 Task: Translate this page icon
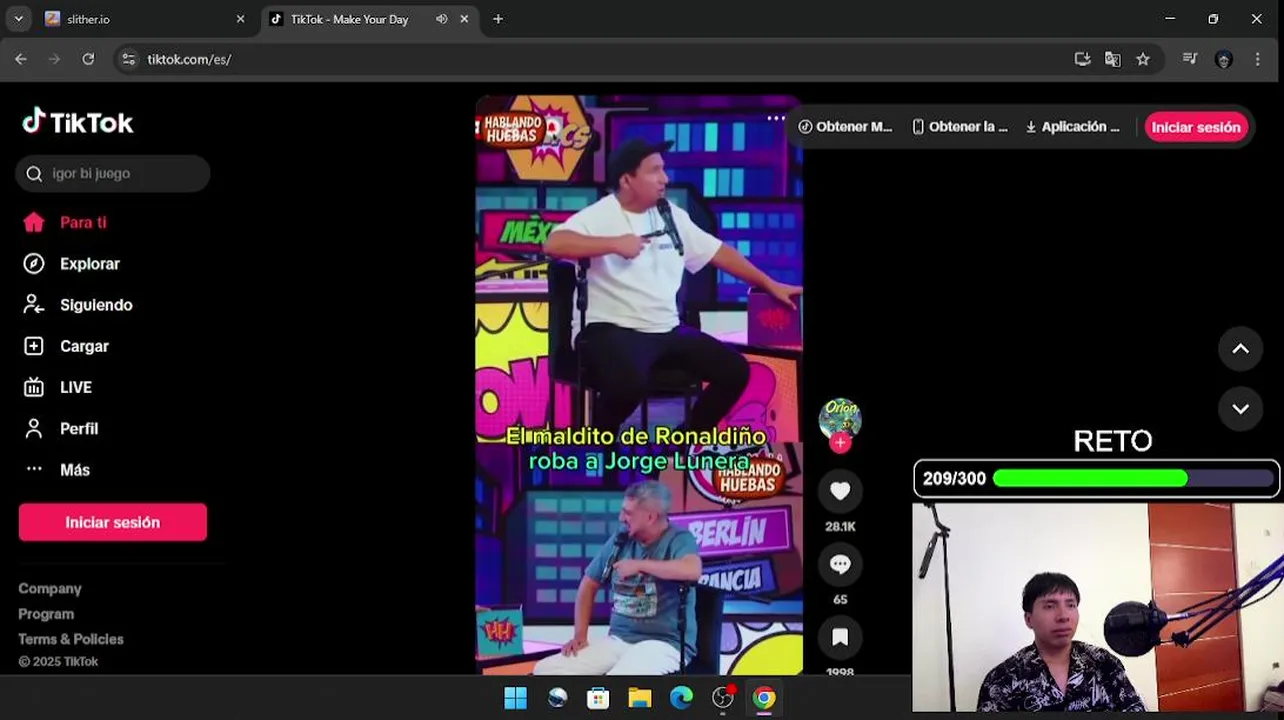click(1112, 59)
